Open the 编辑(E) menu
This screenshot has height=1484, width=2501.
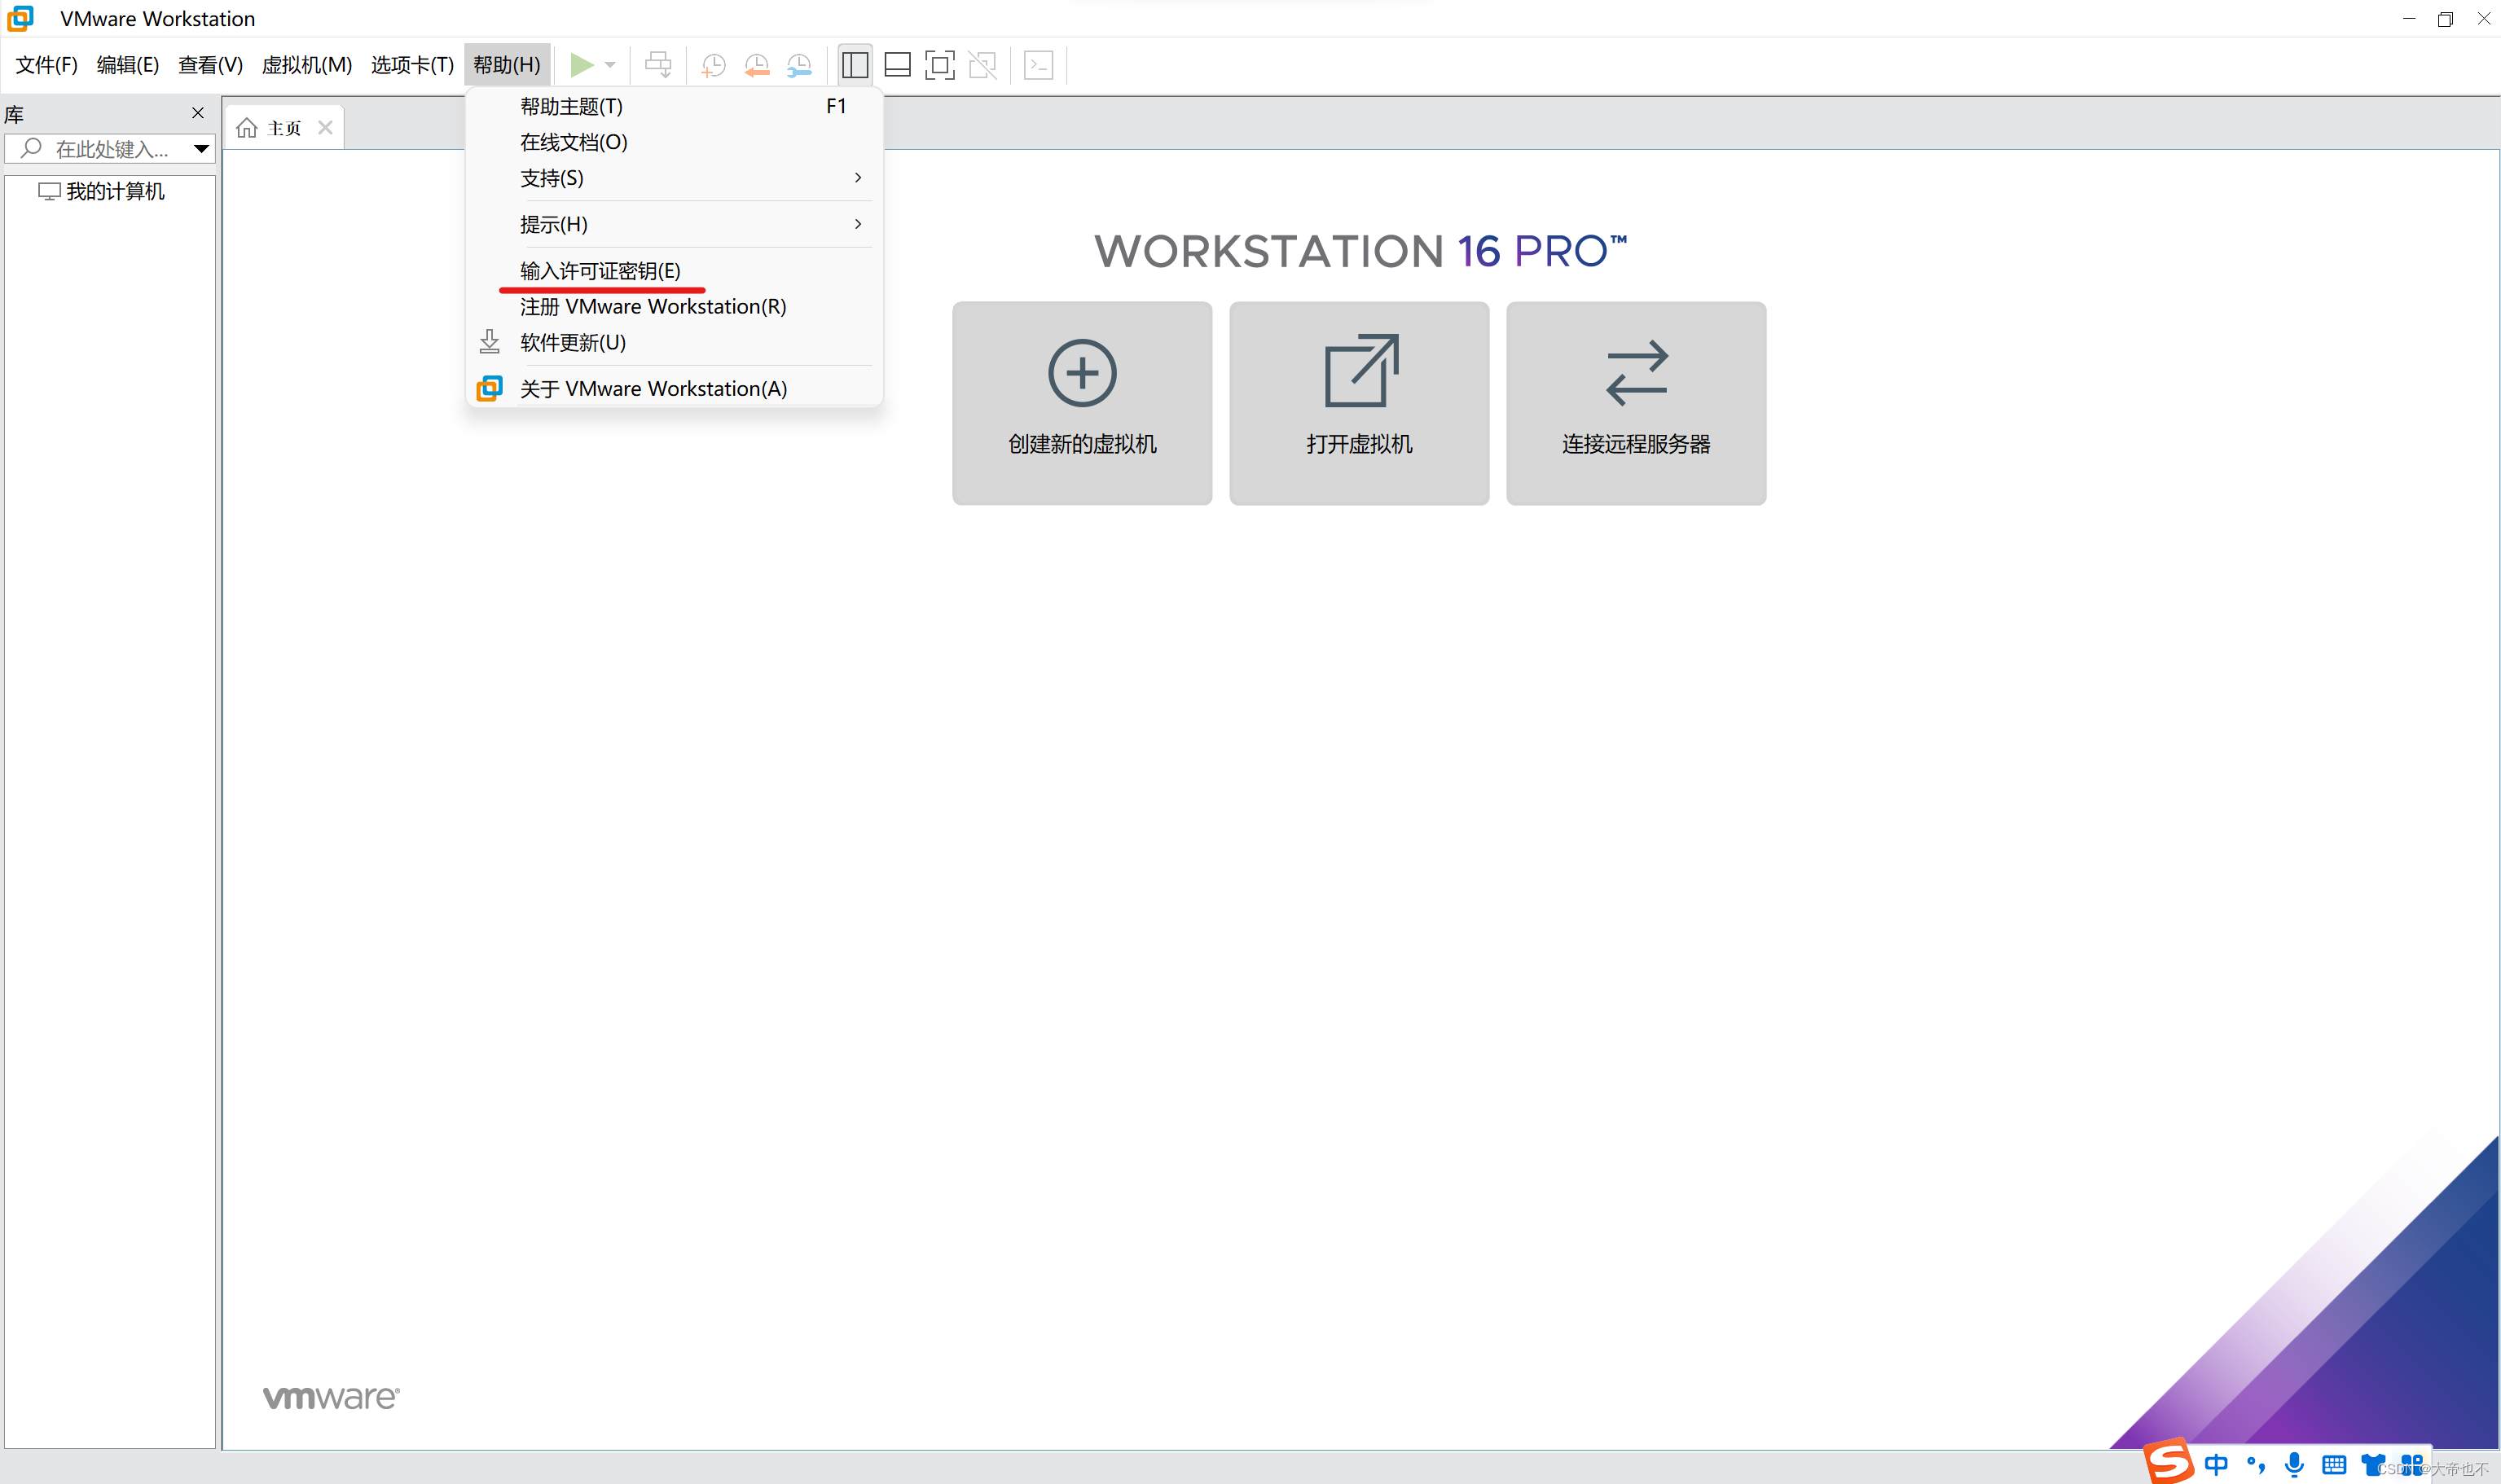[x=127, y=65]
